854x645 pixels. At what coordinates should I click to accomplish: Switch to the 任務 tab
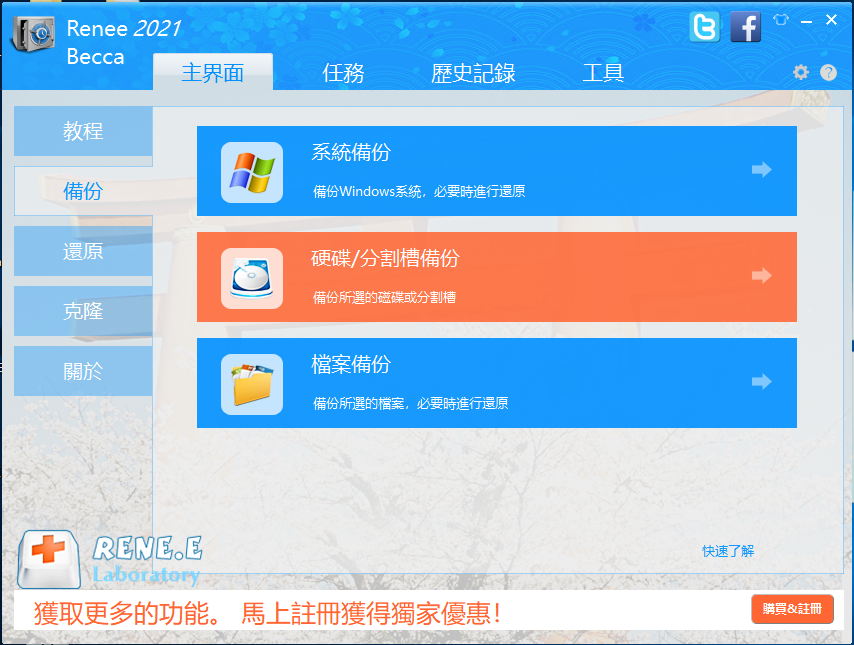point(343,72)
